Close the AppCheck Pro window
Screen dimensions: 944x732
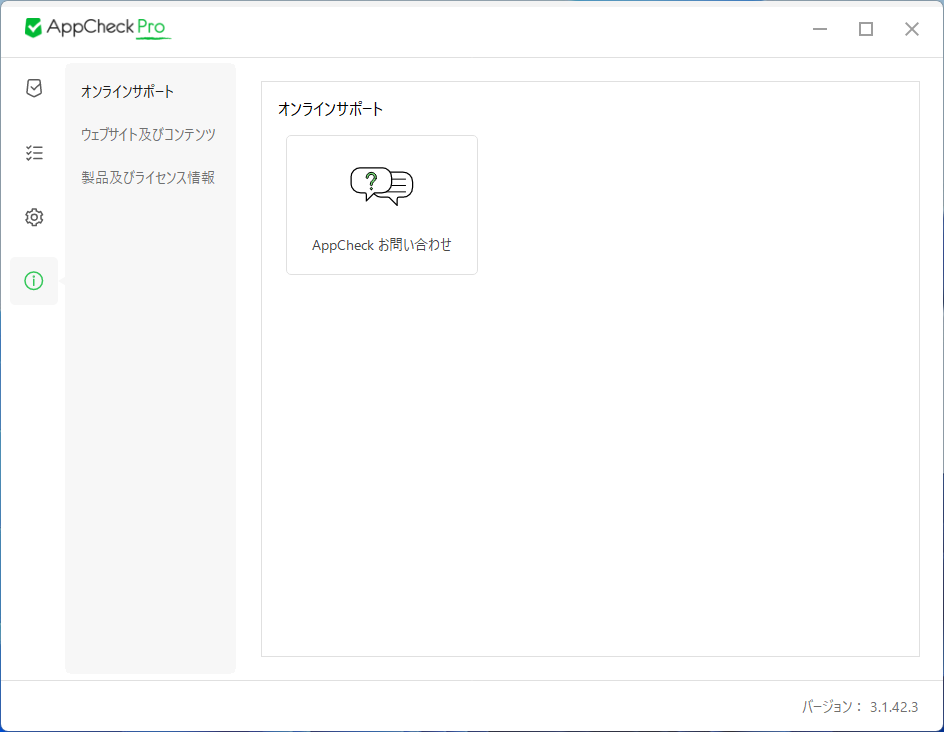pyautogui.click(x=912, y=29)
